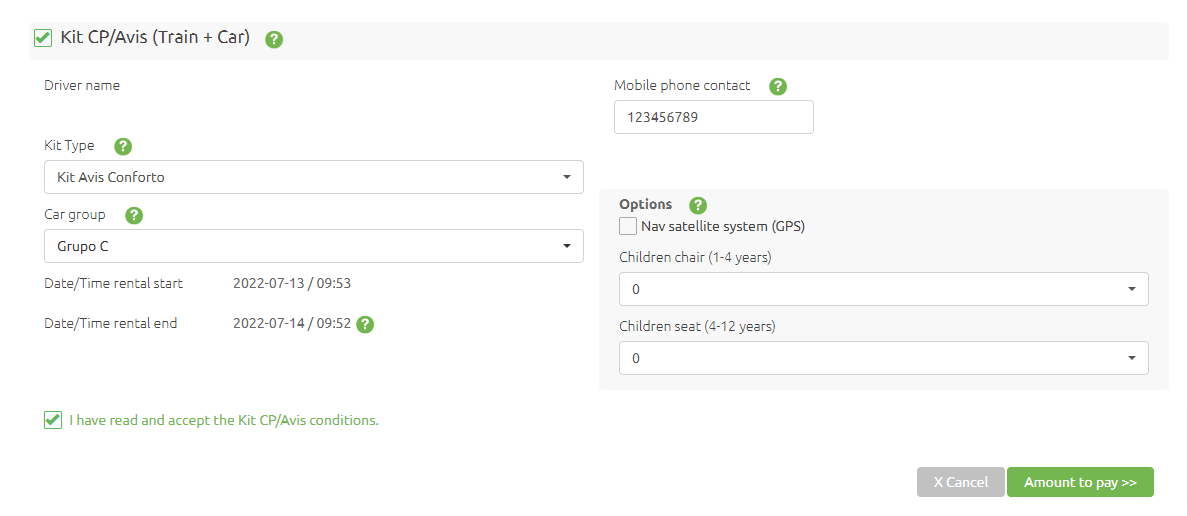Proceed with Amount to pay button

click(1080, 482)
